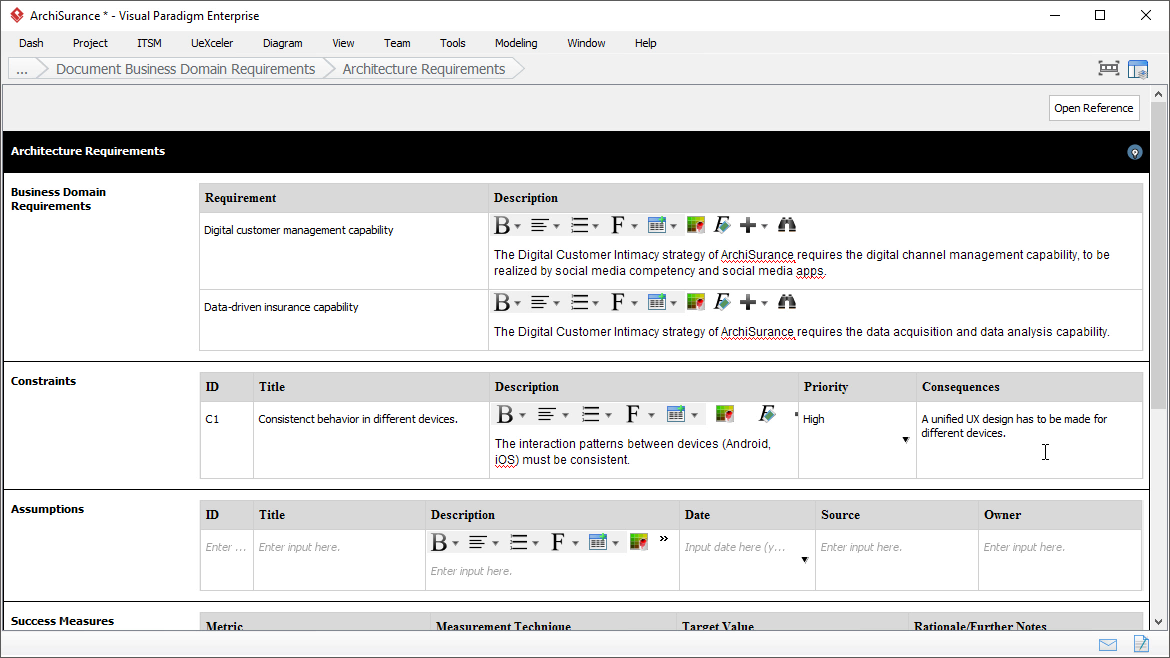Click clear formatting icon in Data-driven insurance row
The height and width of the screenshot is (658, 1170).
click(x=722, y=302)
